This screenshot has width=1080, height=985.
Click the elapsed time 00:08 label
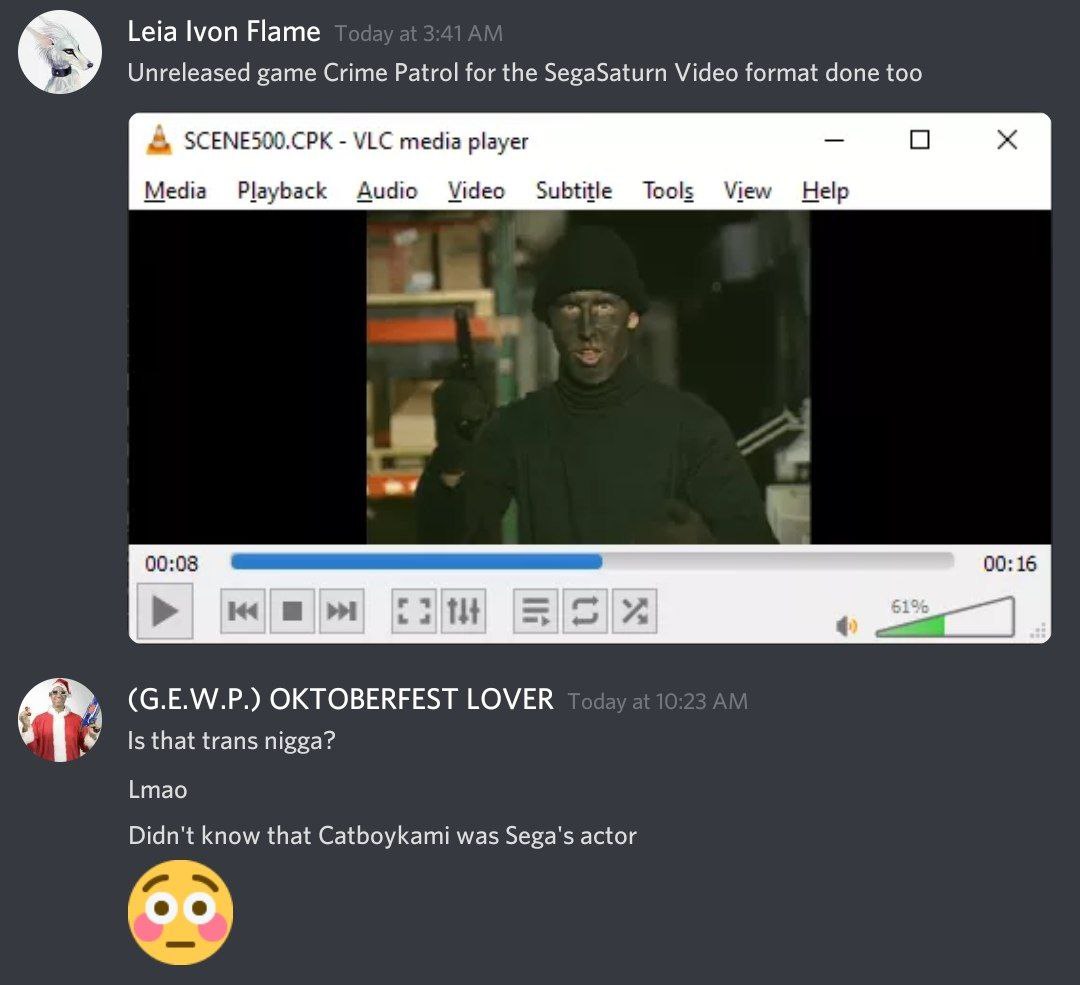tap(172, 563)
